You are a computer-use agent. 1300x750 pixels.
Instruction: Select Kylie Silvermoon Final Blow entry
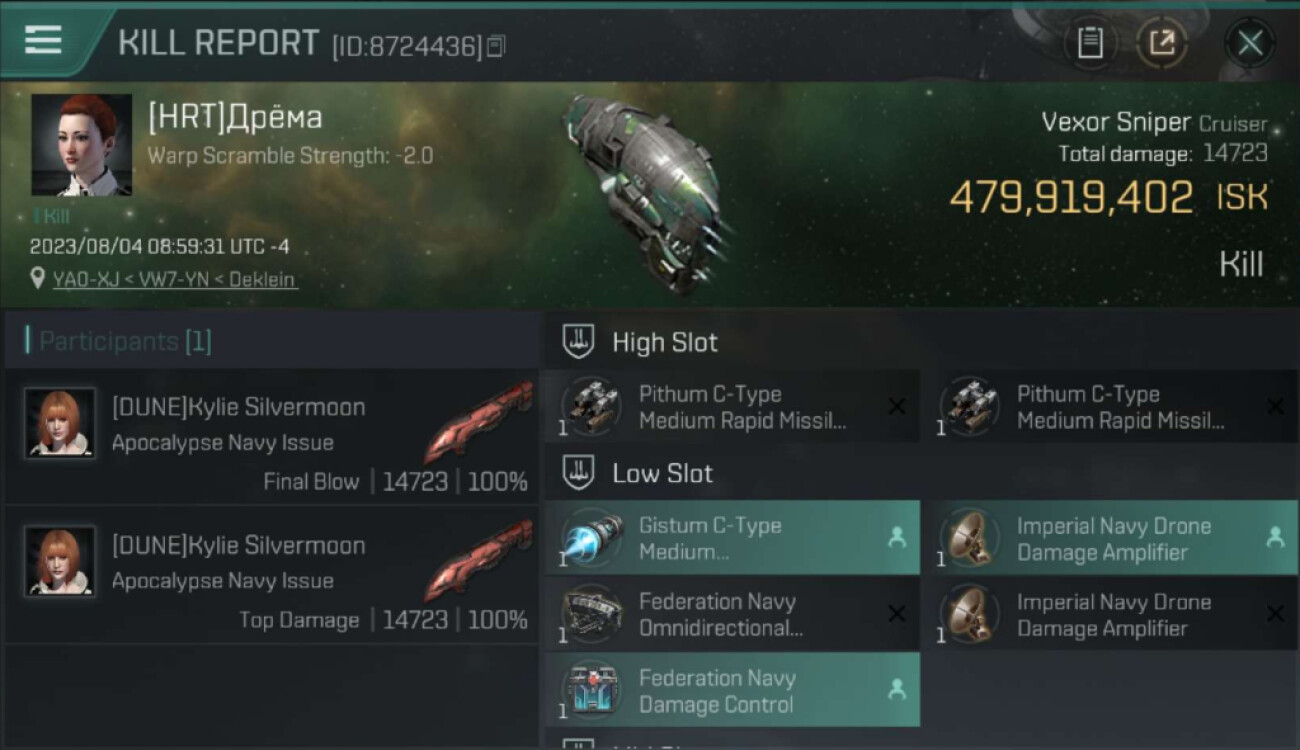(272, 438)
